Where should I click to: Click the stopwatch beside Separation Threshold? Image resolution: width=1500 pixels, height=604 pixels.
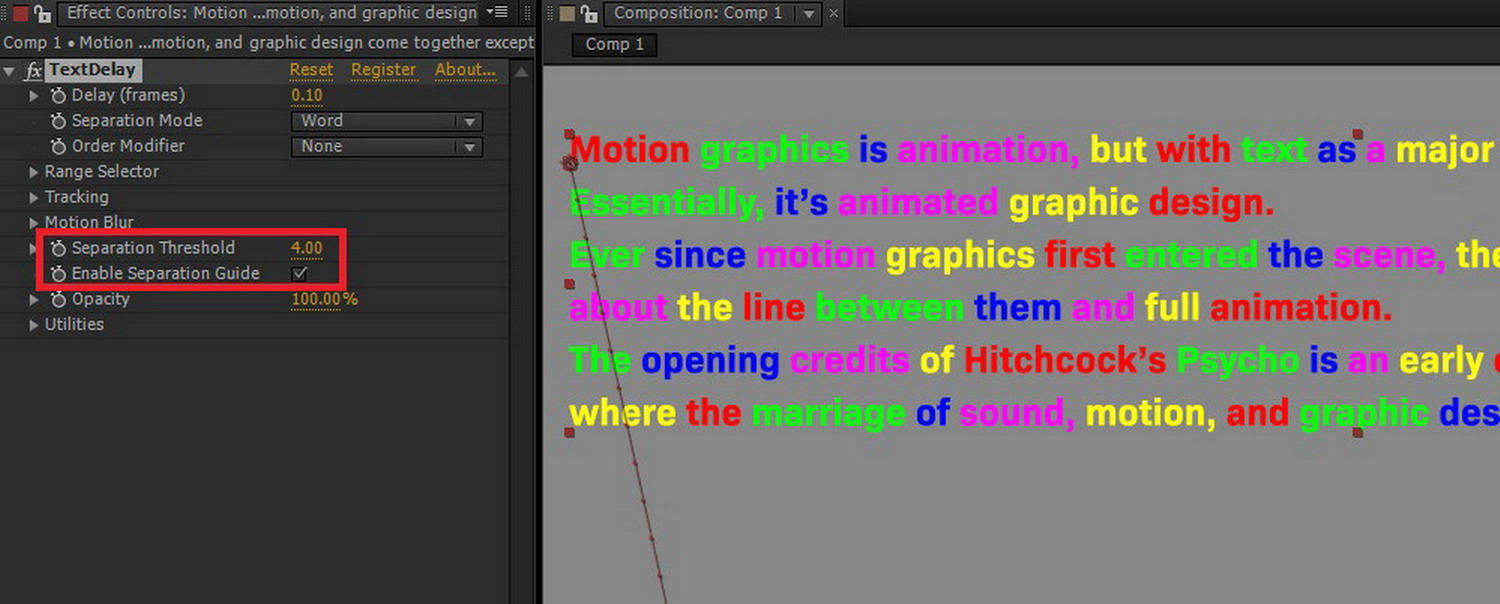(59, 248)
